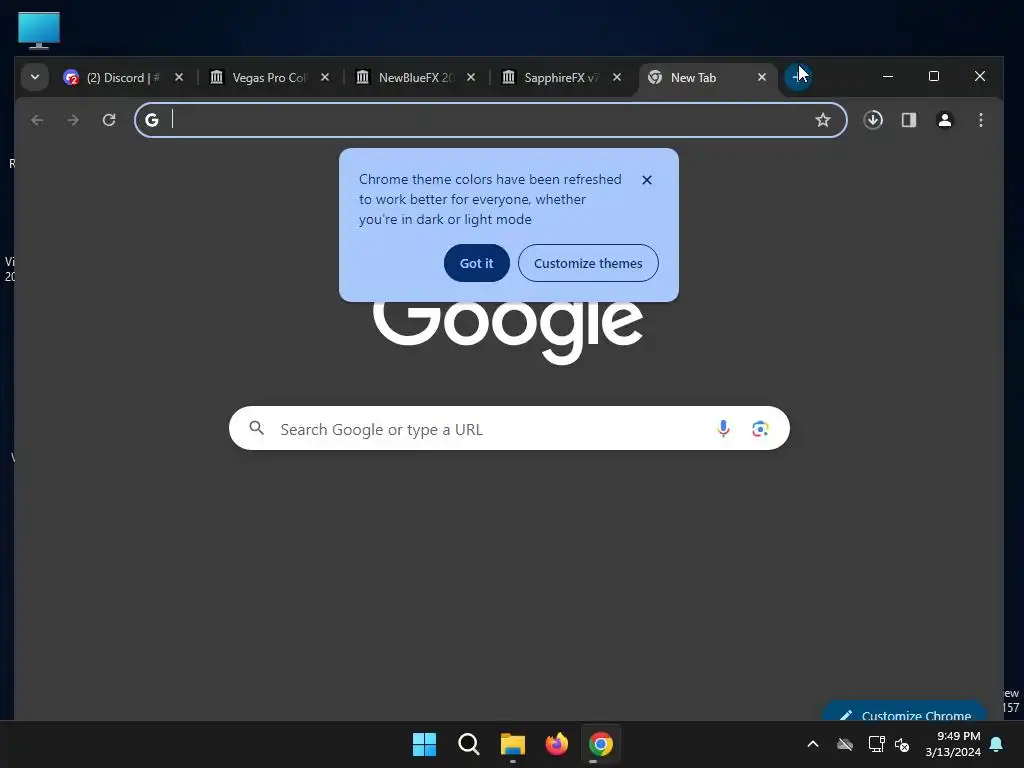Open the tab search dropdown arrow
Viewport: 1024px width, 768px height.
[35, 77]
